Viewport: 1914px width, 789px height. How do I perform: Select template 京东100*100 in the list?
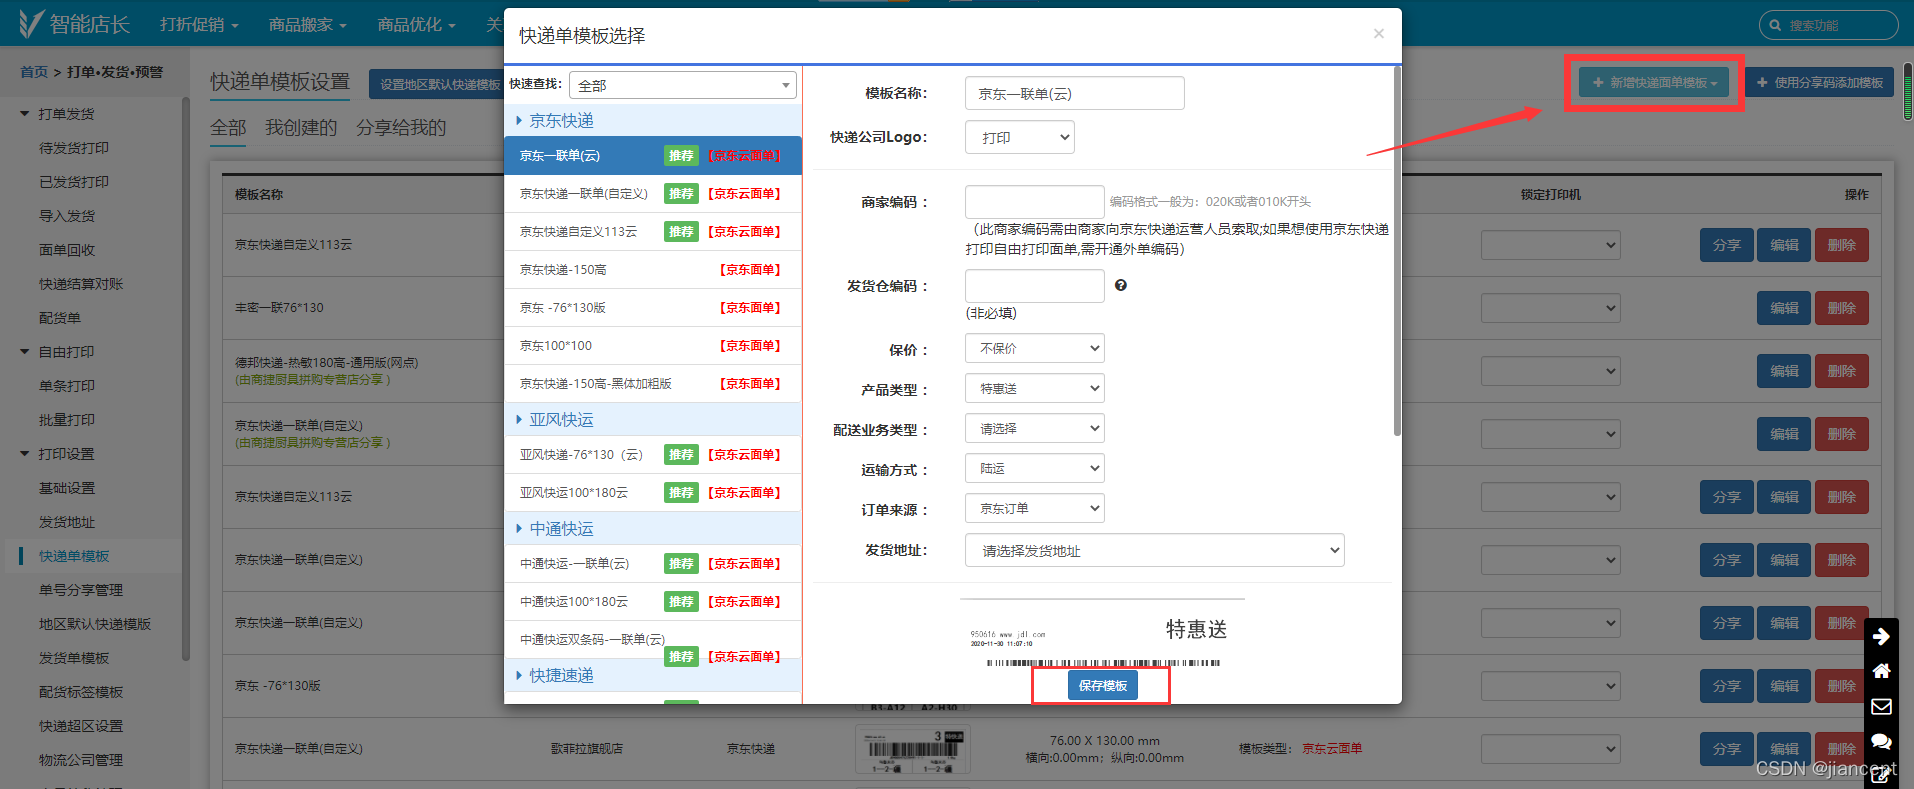[653, 346]
